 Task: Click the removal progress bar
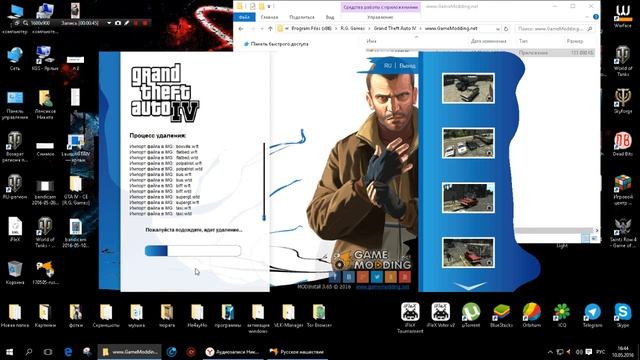click(x=193, y=251)
